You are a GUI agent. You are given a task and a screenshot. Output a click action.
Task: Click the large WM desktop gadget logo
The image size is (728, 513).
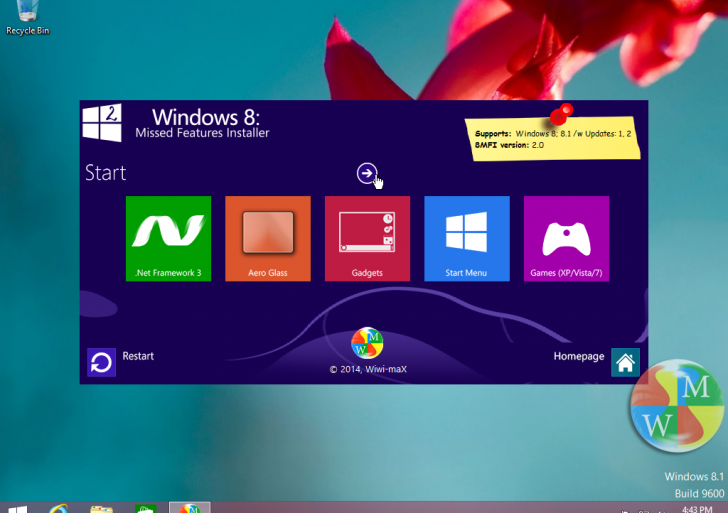[x=677, y=405]
